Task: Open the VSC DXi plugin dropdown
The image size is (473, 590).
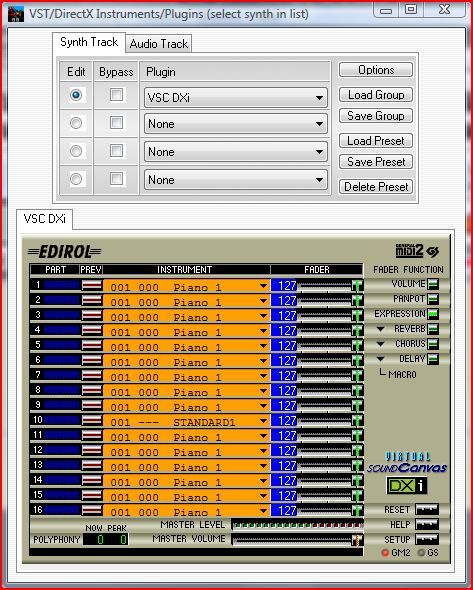Action: pos(236,98)
